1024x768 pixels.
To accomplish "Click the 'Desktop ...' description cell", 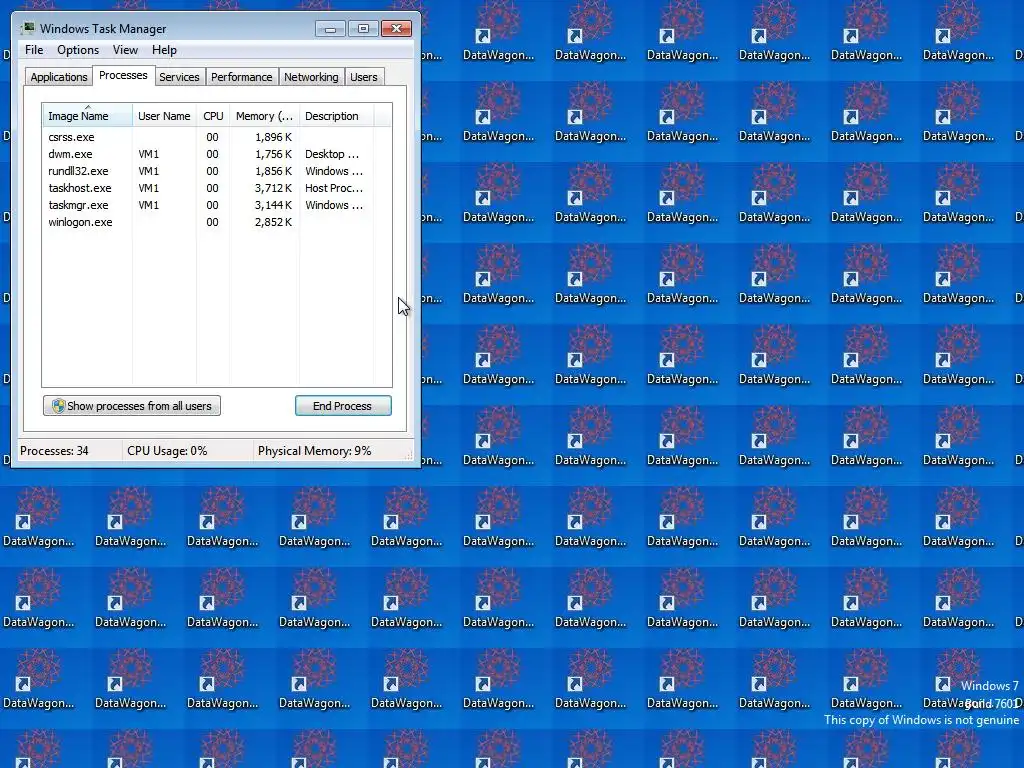I will click(x=332, y=154).
